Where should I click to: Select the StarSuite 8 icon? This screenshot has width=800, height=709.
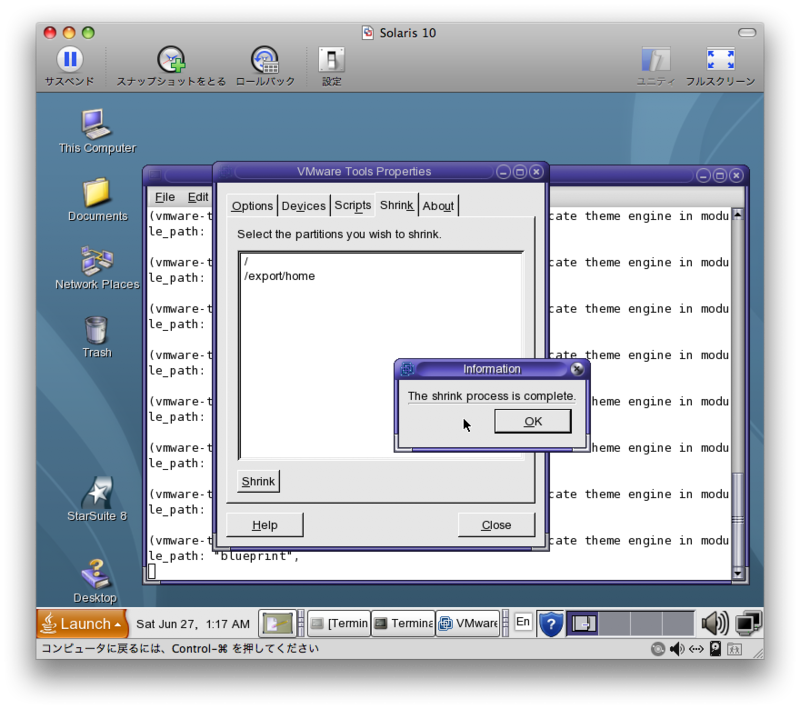(96, 492)
